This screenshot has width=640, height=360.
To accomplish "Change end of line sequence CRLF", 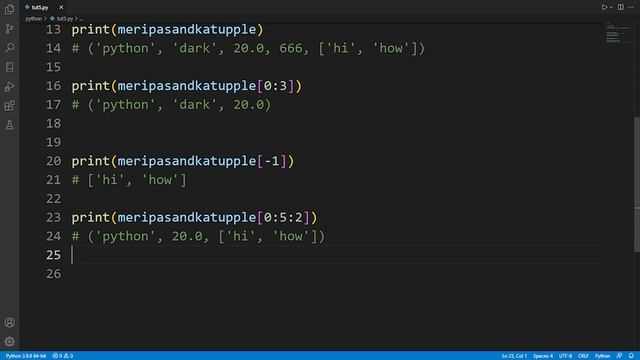I will click(x=583, y=356).
